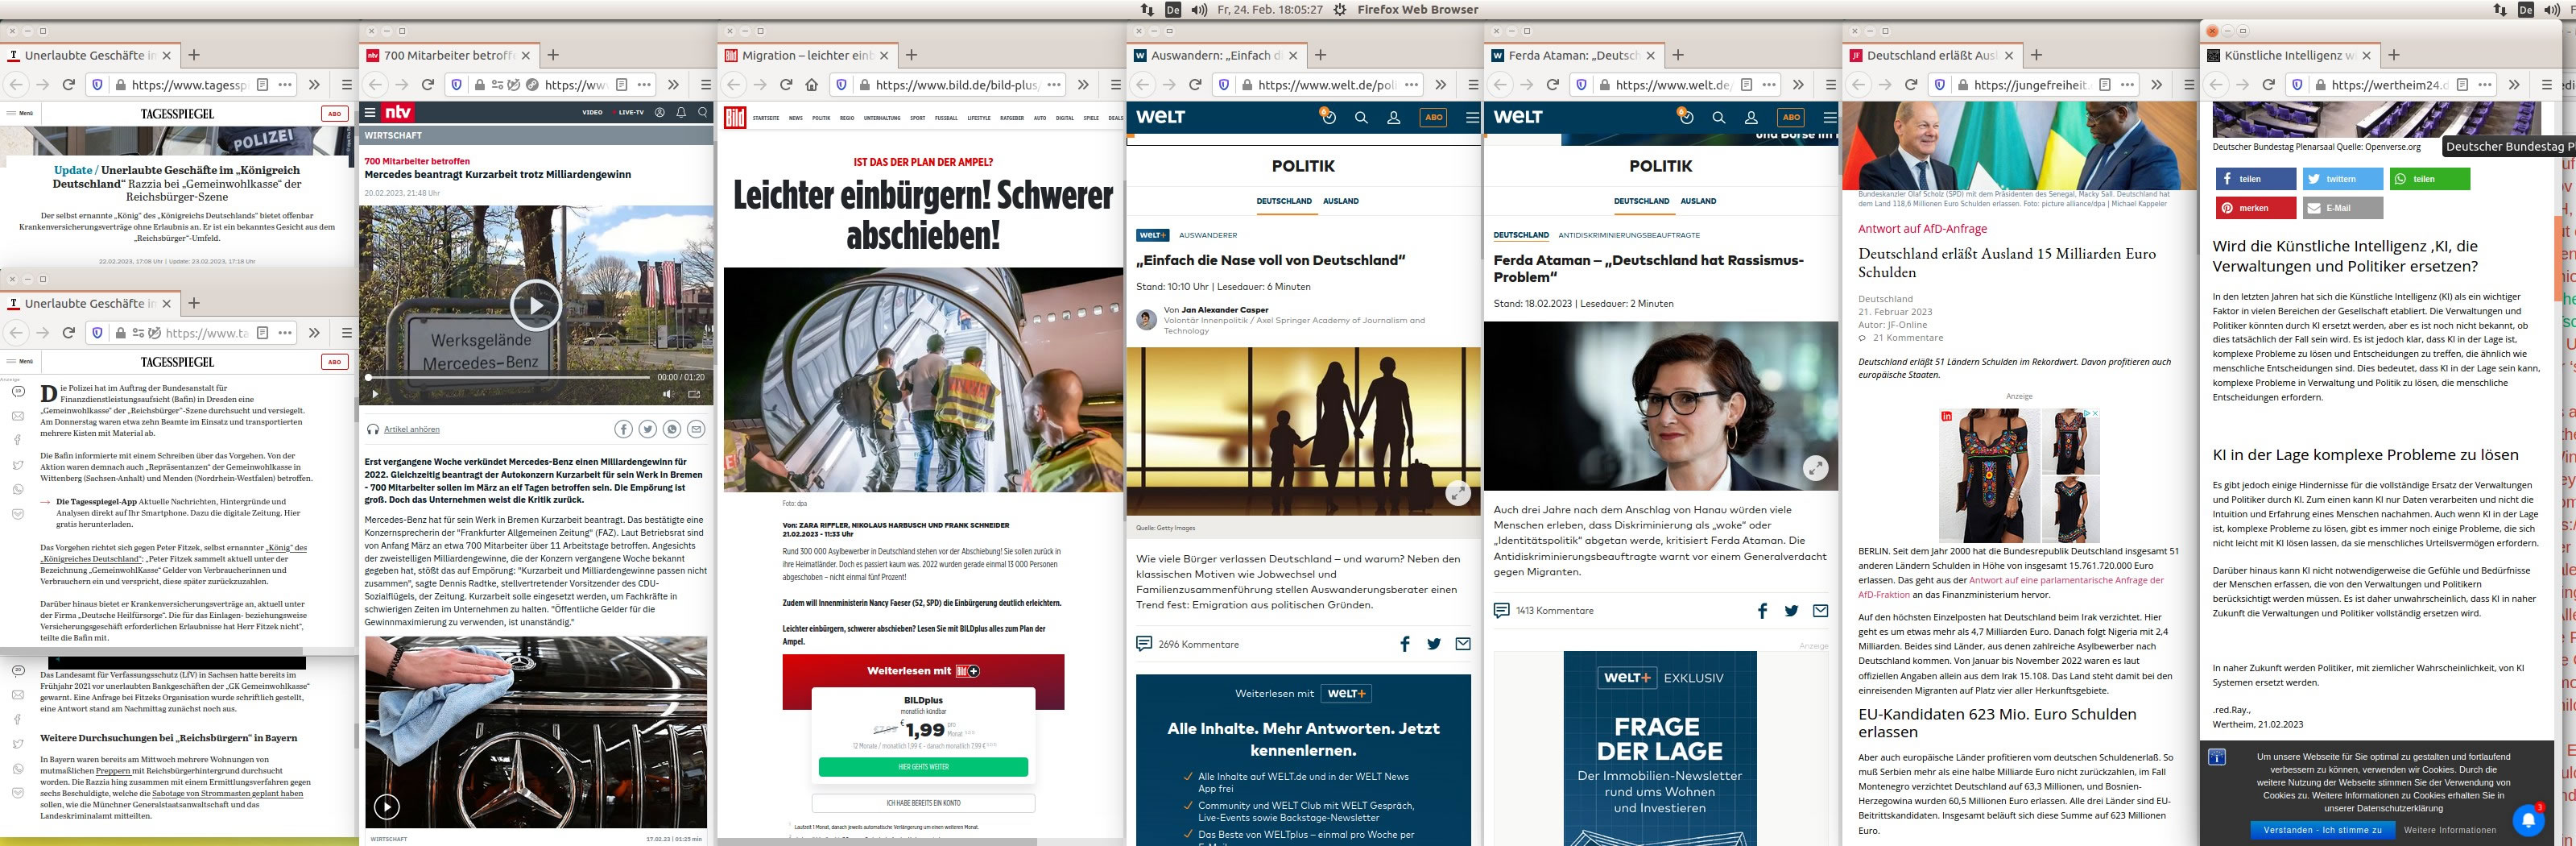
Task: Open ntv site hamburger menu
Action: (x=370, y=113)
